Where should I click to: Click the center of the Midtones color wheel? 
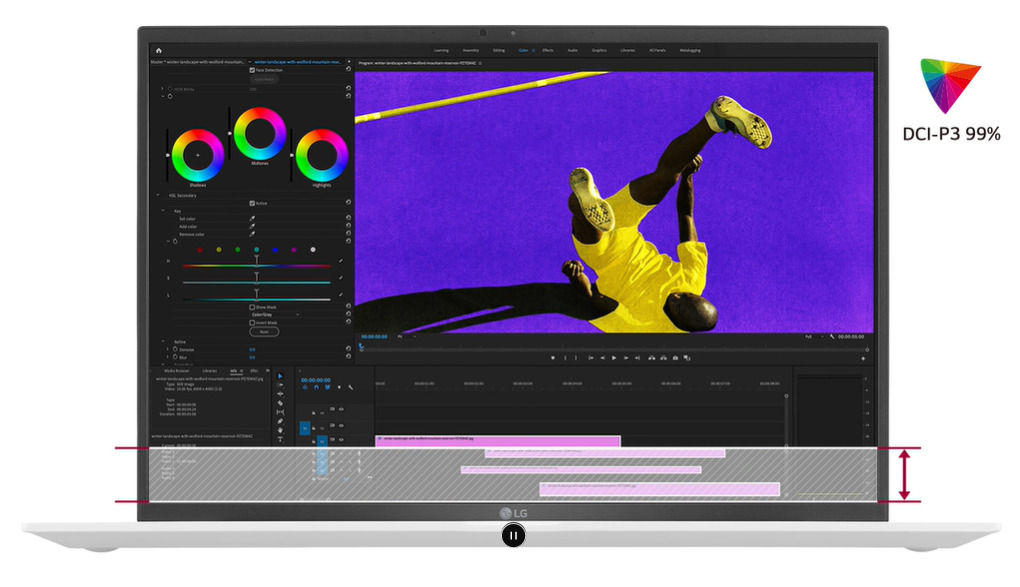(259, 132)
